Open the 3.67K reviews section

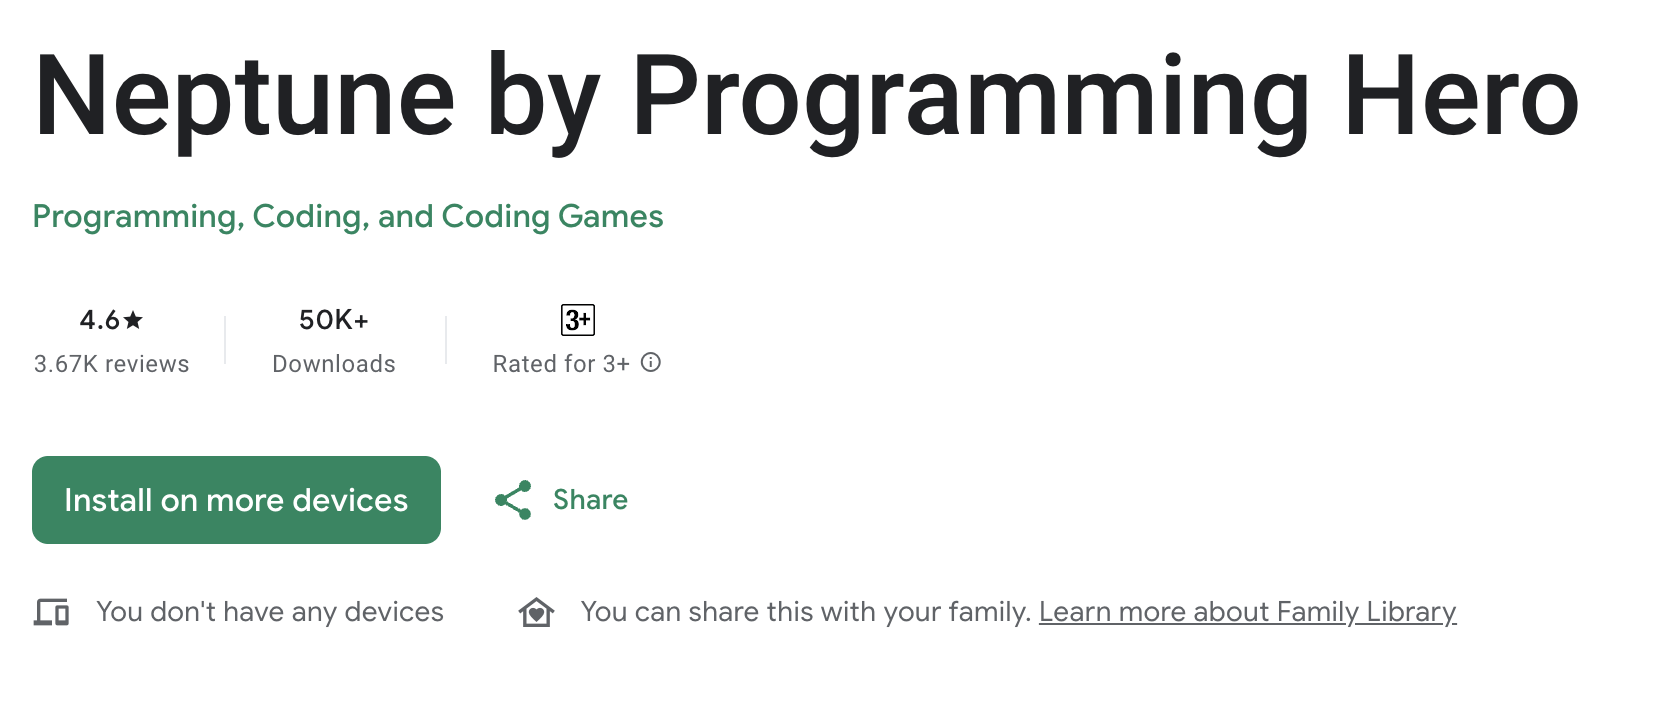tap(111, 363)
